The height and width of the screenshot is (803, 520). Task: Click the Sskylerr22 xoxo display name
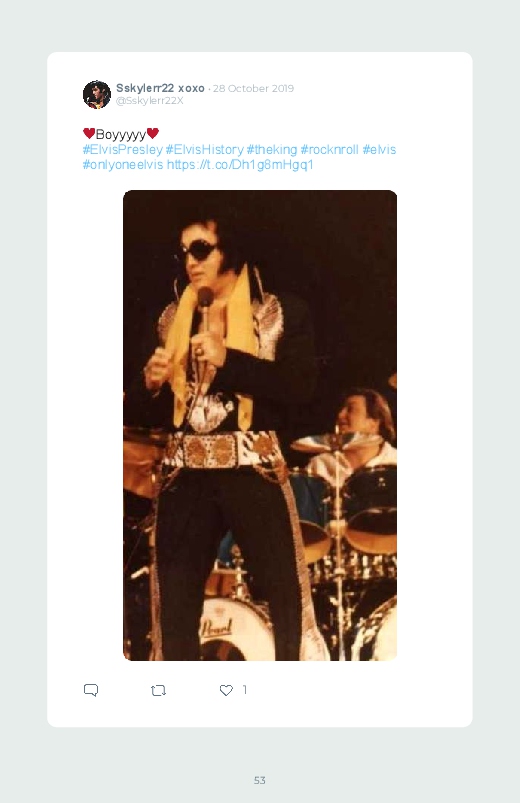click(x=160, y=88)
